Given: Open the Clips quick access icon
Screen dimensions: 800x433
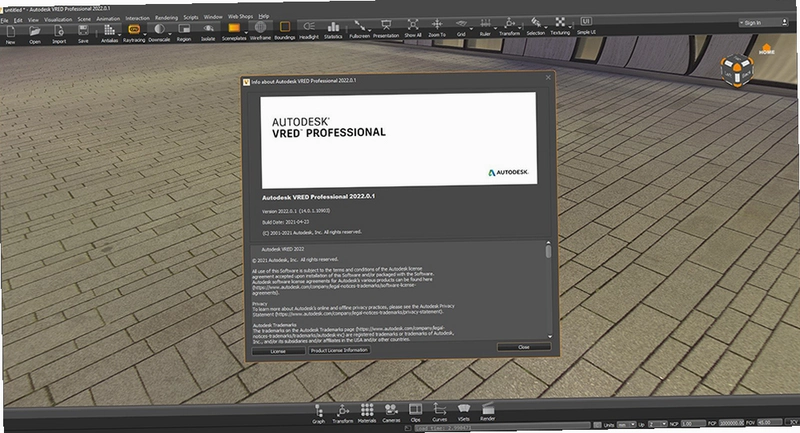Looking at the screenshot, I should [x=415, y=412].
